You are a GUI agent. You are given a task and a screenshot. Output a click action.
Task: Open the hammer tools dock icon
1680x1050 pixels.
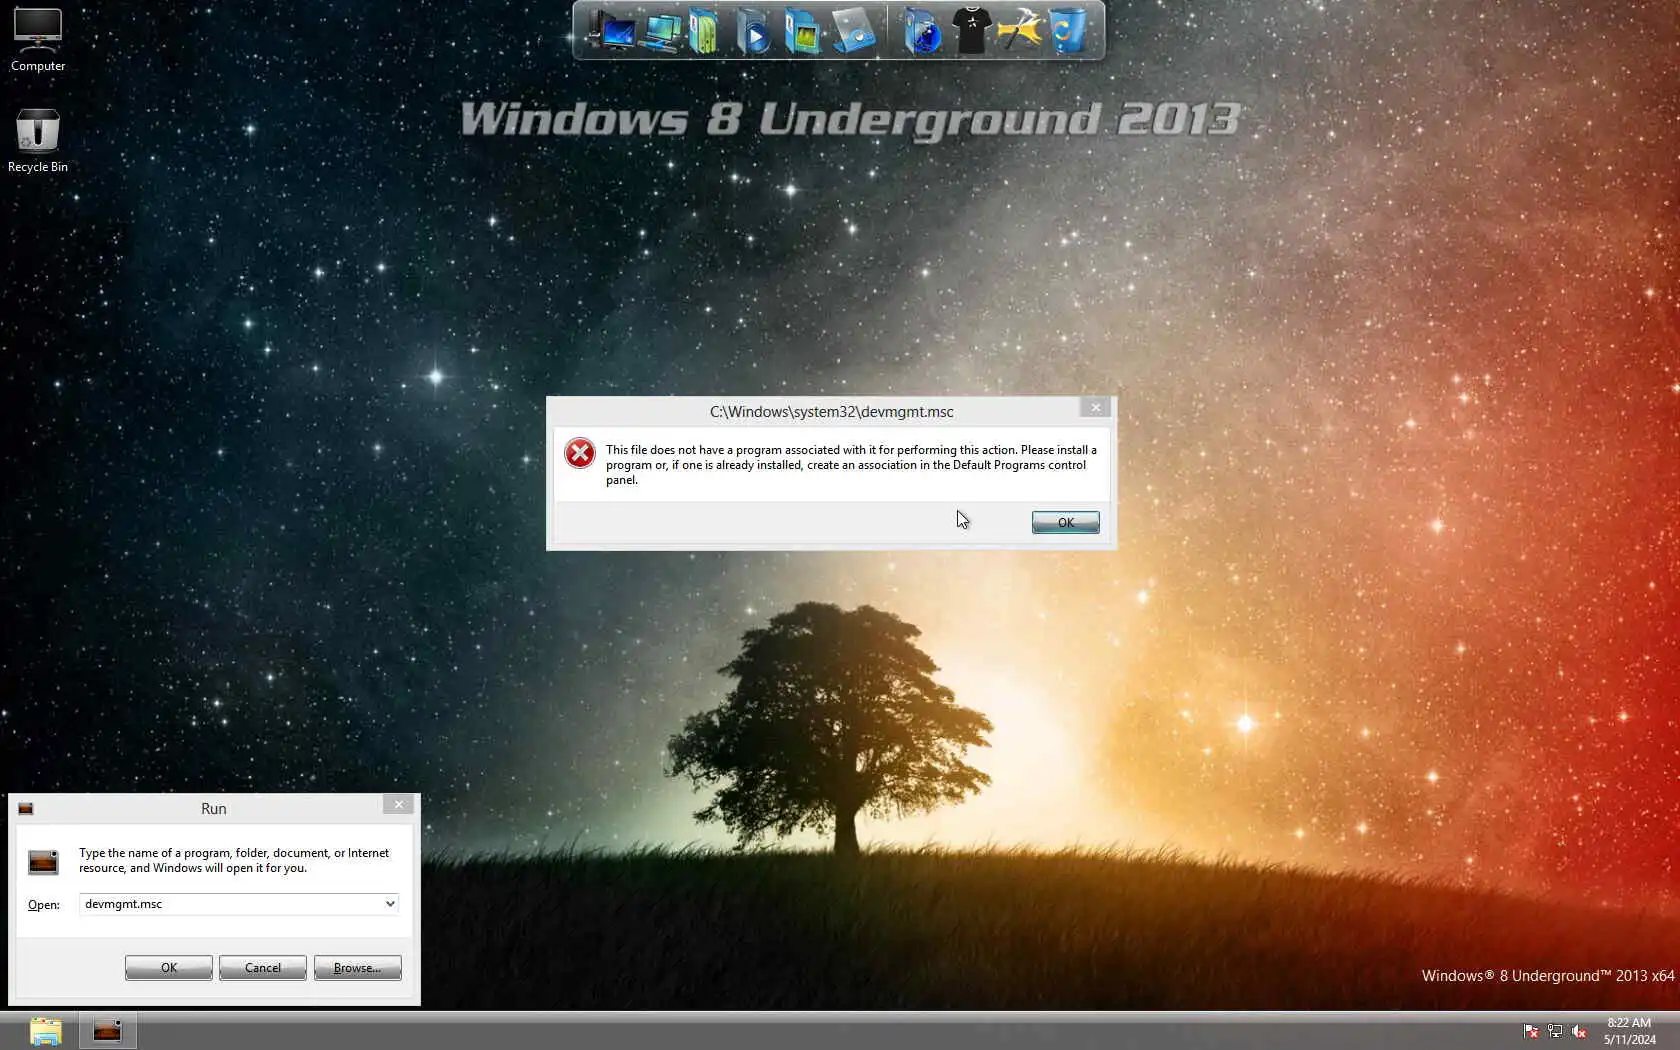1020,30
